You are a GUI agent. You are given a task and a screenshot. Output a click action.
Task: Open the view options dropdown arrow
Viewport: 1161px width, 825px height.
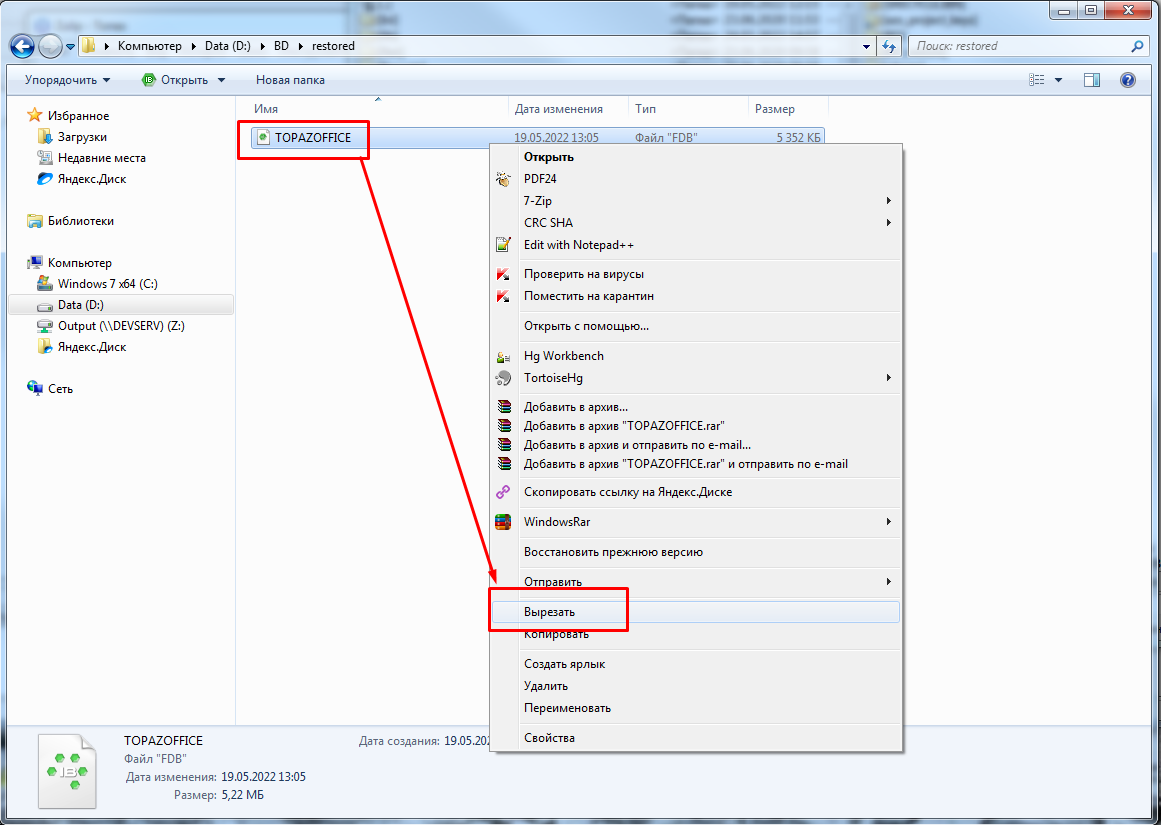pos(1058,80)
